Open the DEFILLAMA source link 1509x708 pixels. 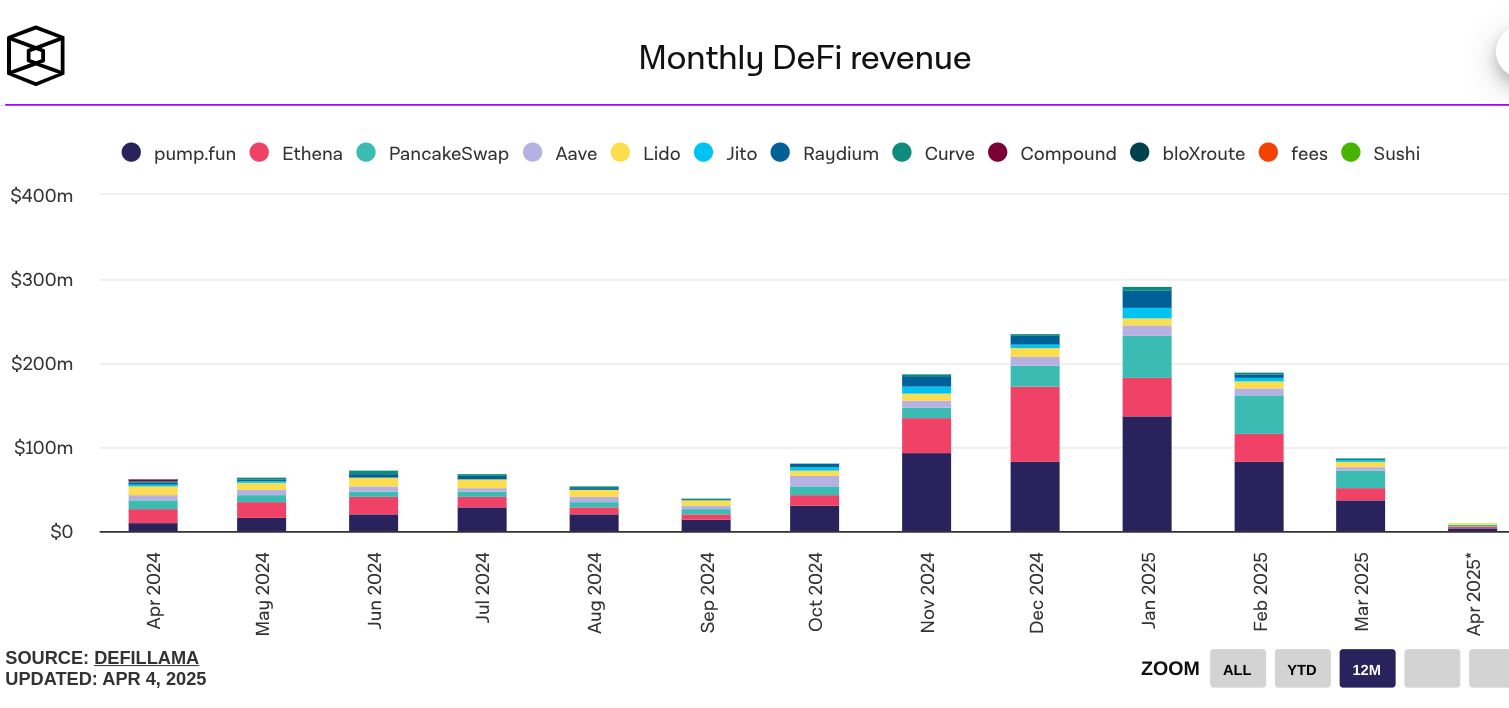(146, 658)
